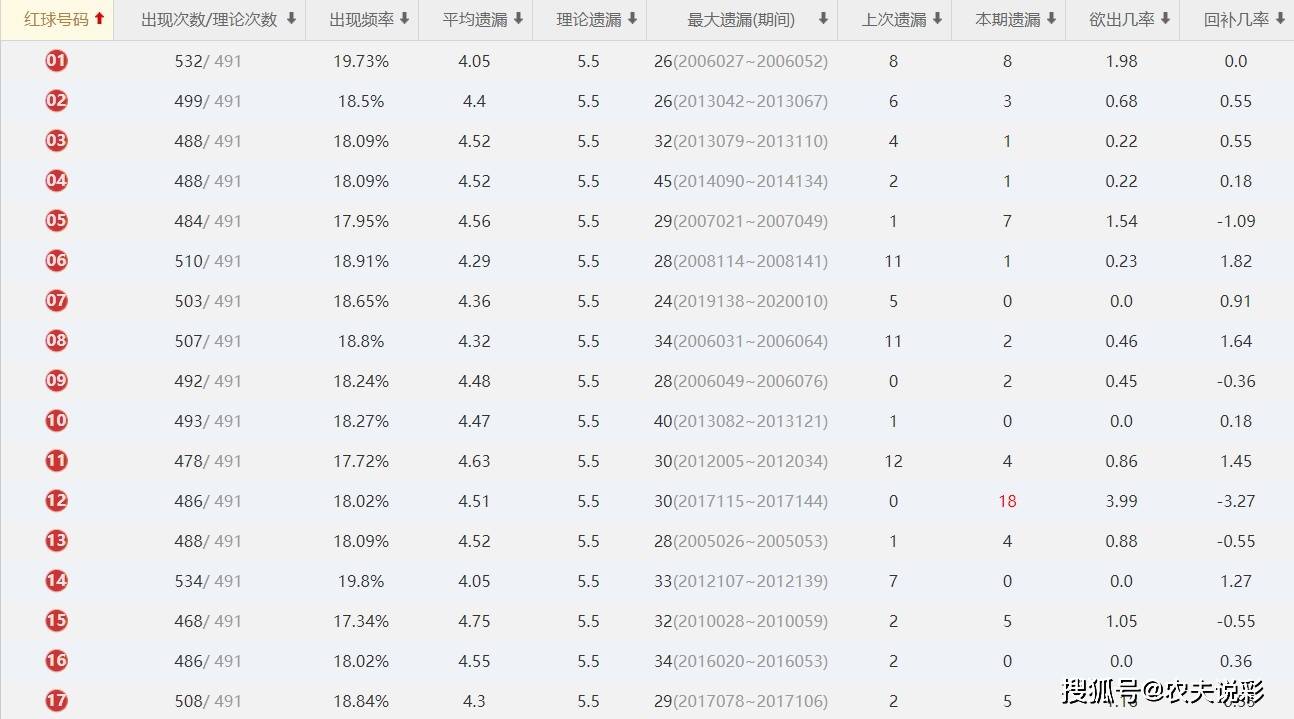The image size is (1294, 719).
Task: Select red ball 03 icon
Action: 56,141
